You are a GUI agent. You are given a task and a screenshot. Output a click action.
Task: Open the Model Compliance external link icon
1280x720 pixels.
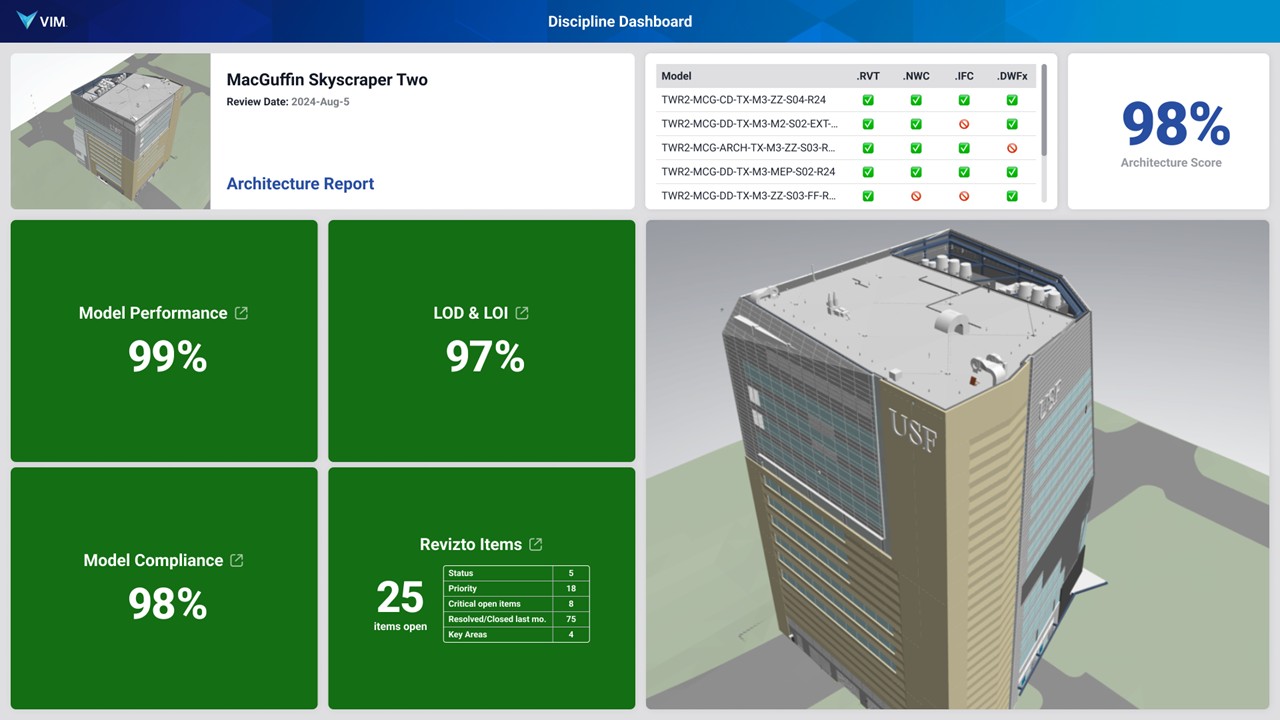point(237,560)
